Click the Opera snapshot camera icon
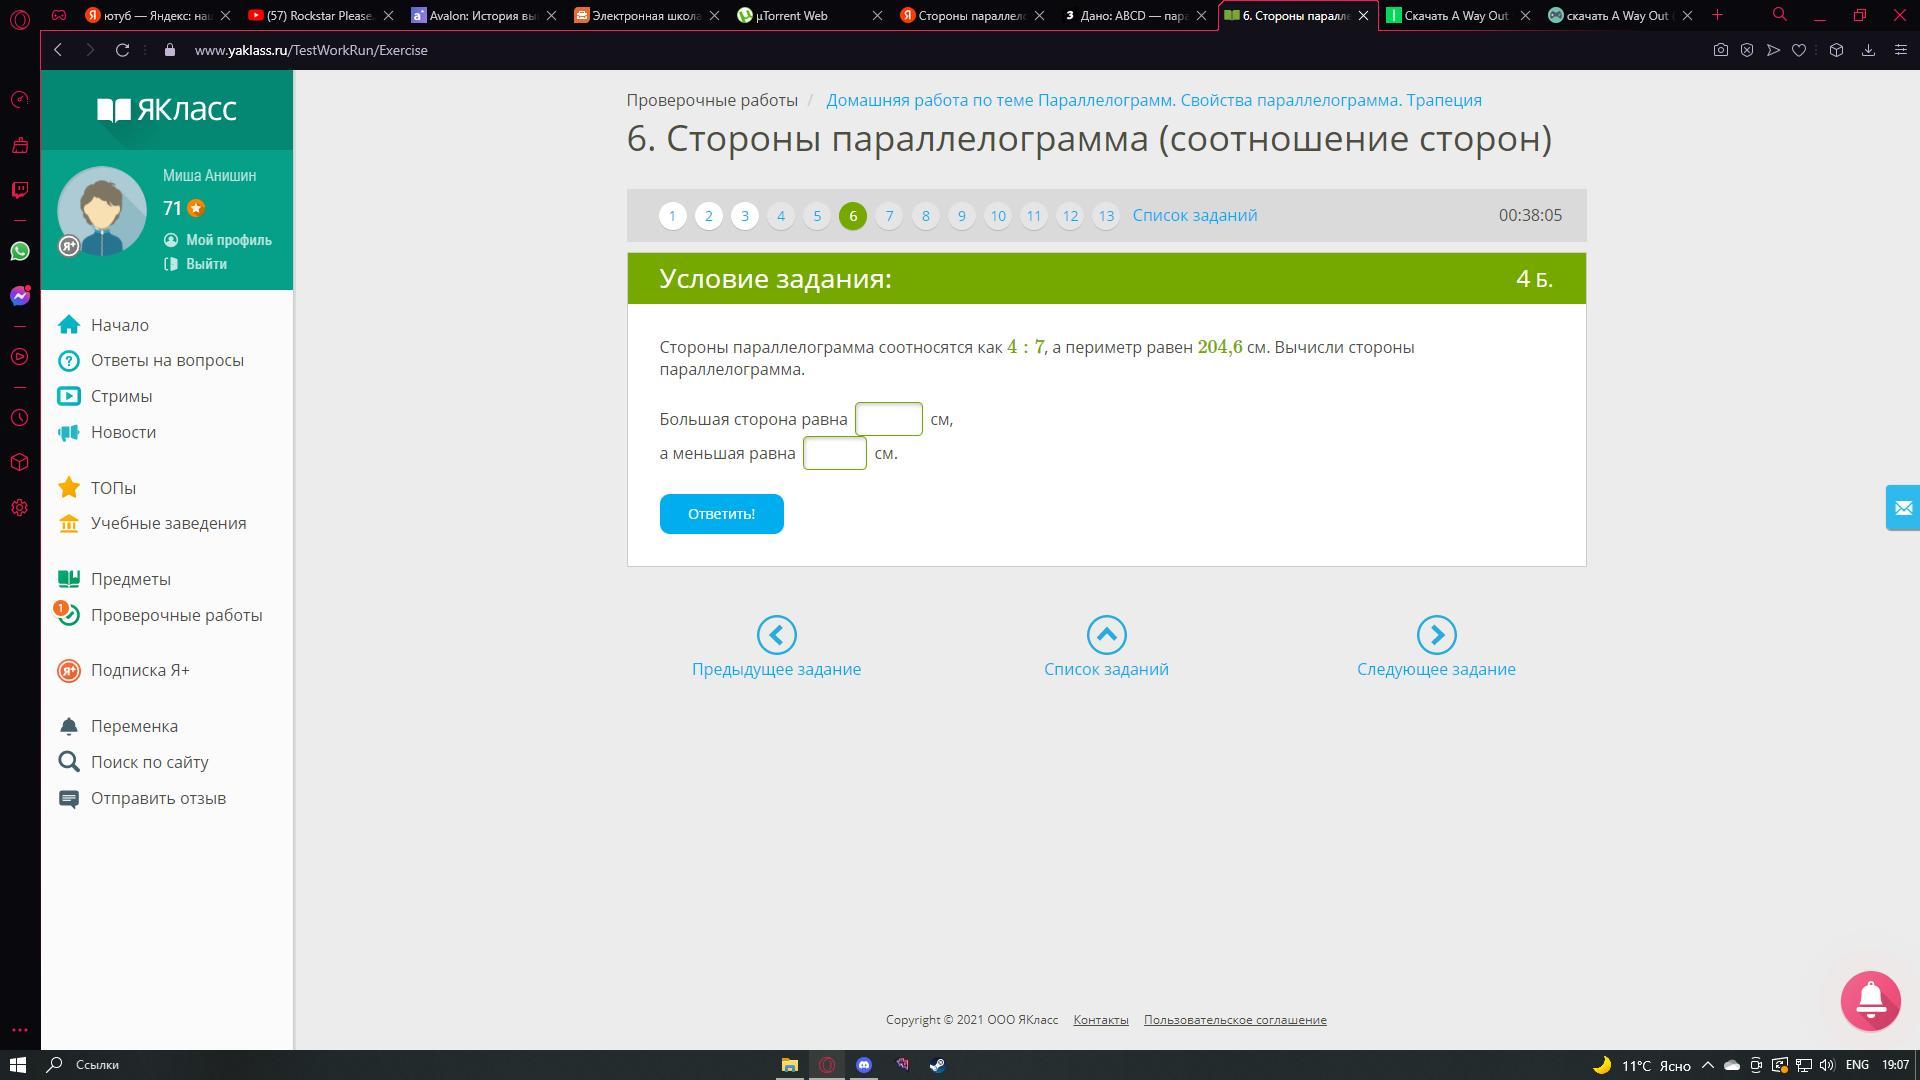This screenshot has width=1920, height=1080. (1720, 50)
